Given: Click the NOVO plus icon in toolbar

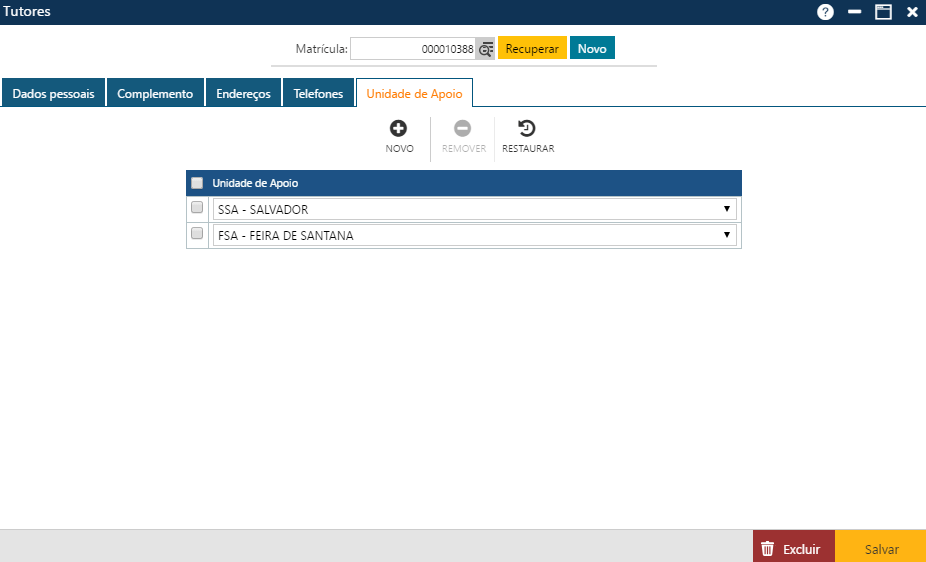Looking at the screenshot, I should (x=398, y=128).
